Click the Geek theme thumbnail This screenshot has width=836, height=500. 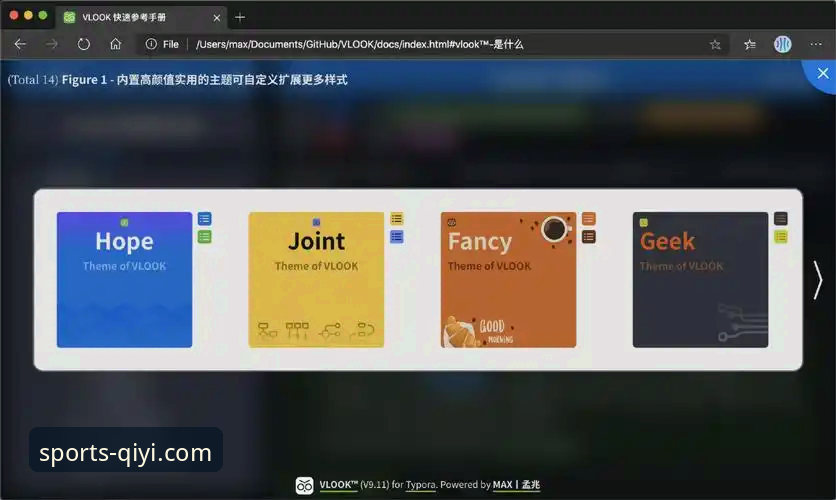click(x=700, y=280)
